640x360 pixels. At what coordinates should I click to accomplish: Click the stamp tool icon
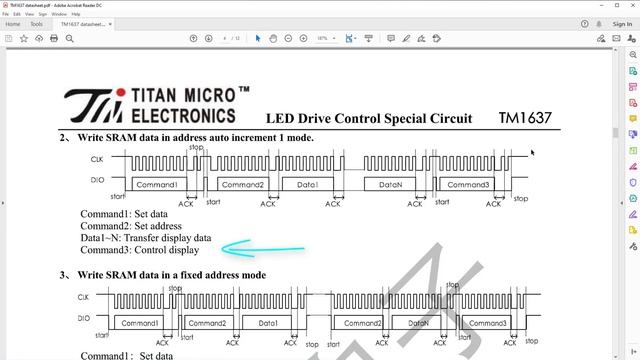point(437,38)
